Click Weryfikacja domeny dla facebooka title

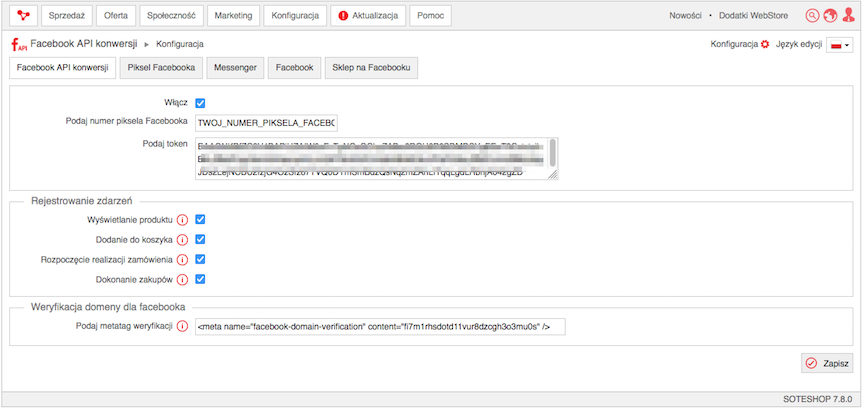coord(108,307)
